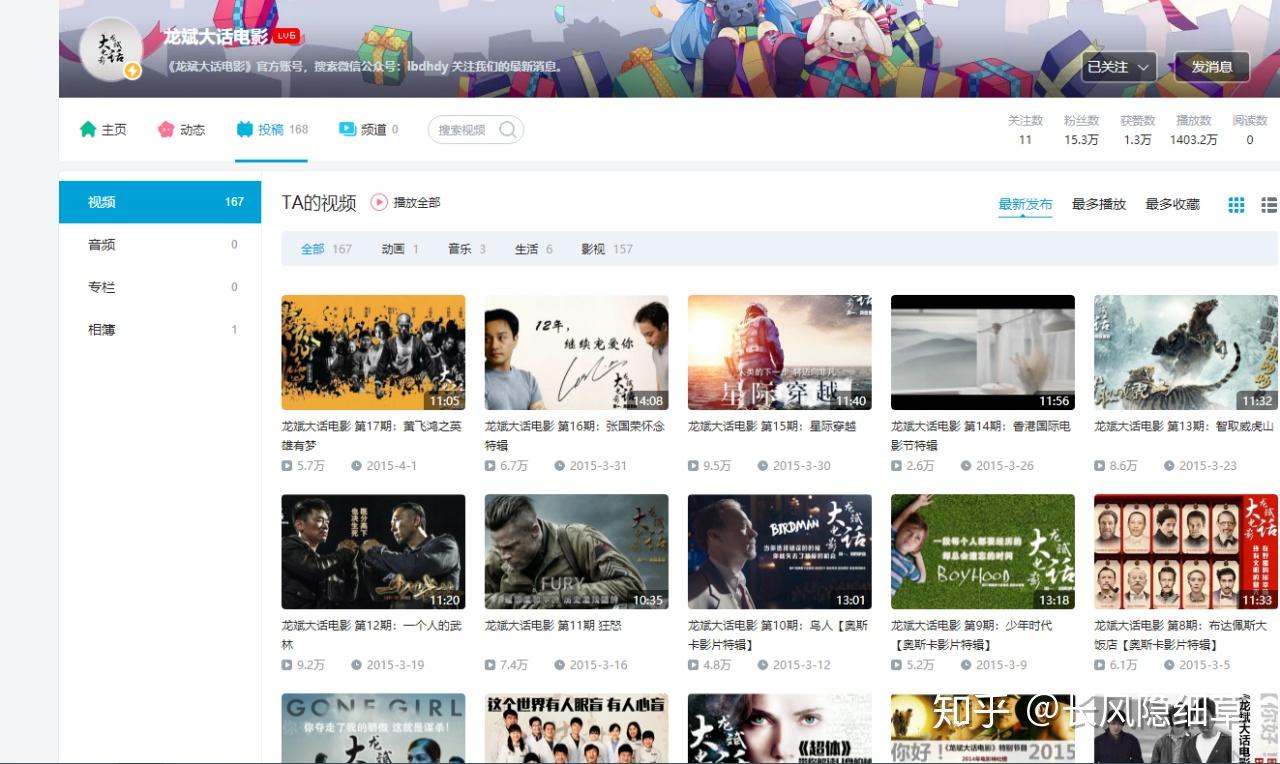The width and height of the screenshot is (1280, 764).
Task: Click the play count icon beside 9.5万
Action: pos(693,466)
